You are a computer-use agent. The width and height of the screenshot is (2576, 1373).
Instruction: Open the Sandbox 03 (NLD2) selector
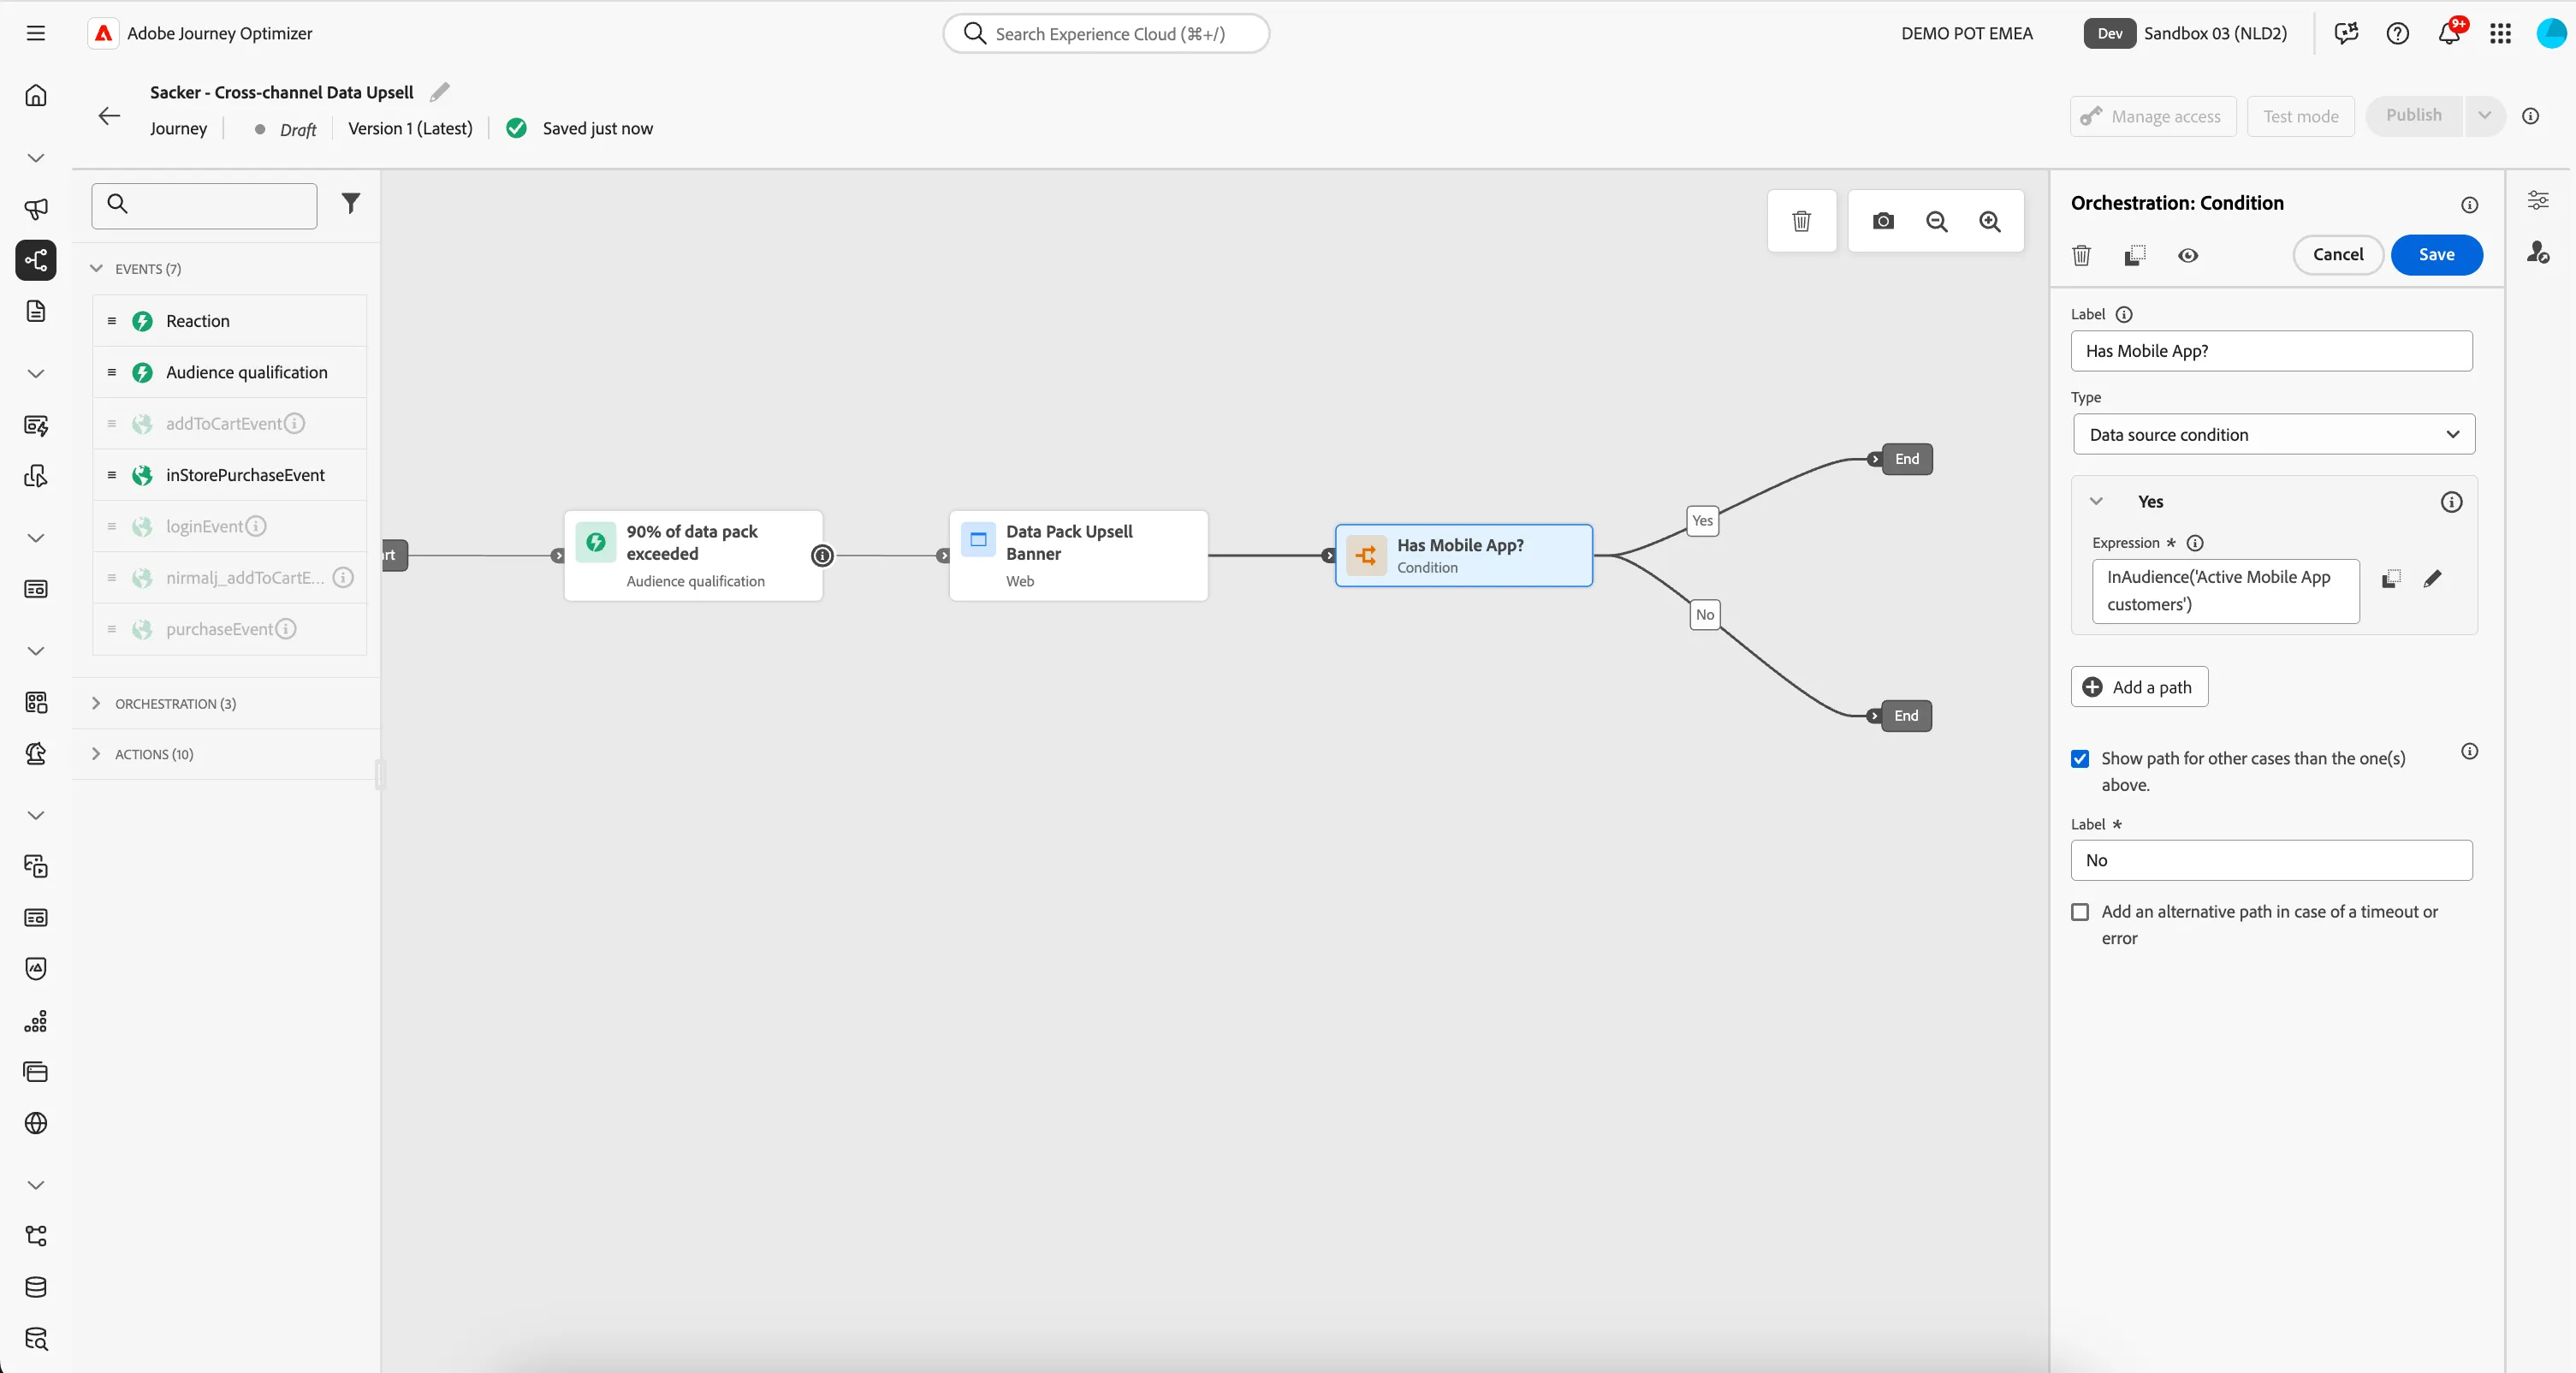[2185, 33]
